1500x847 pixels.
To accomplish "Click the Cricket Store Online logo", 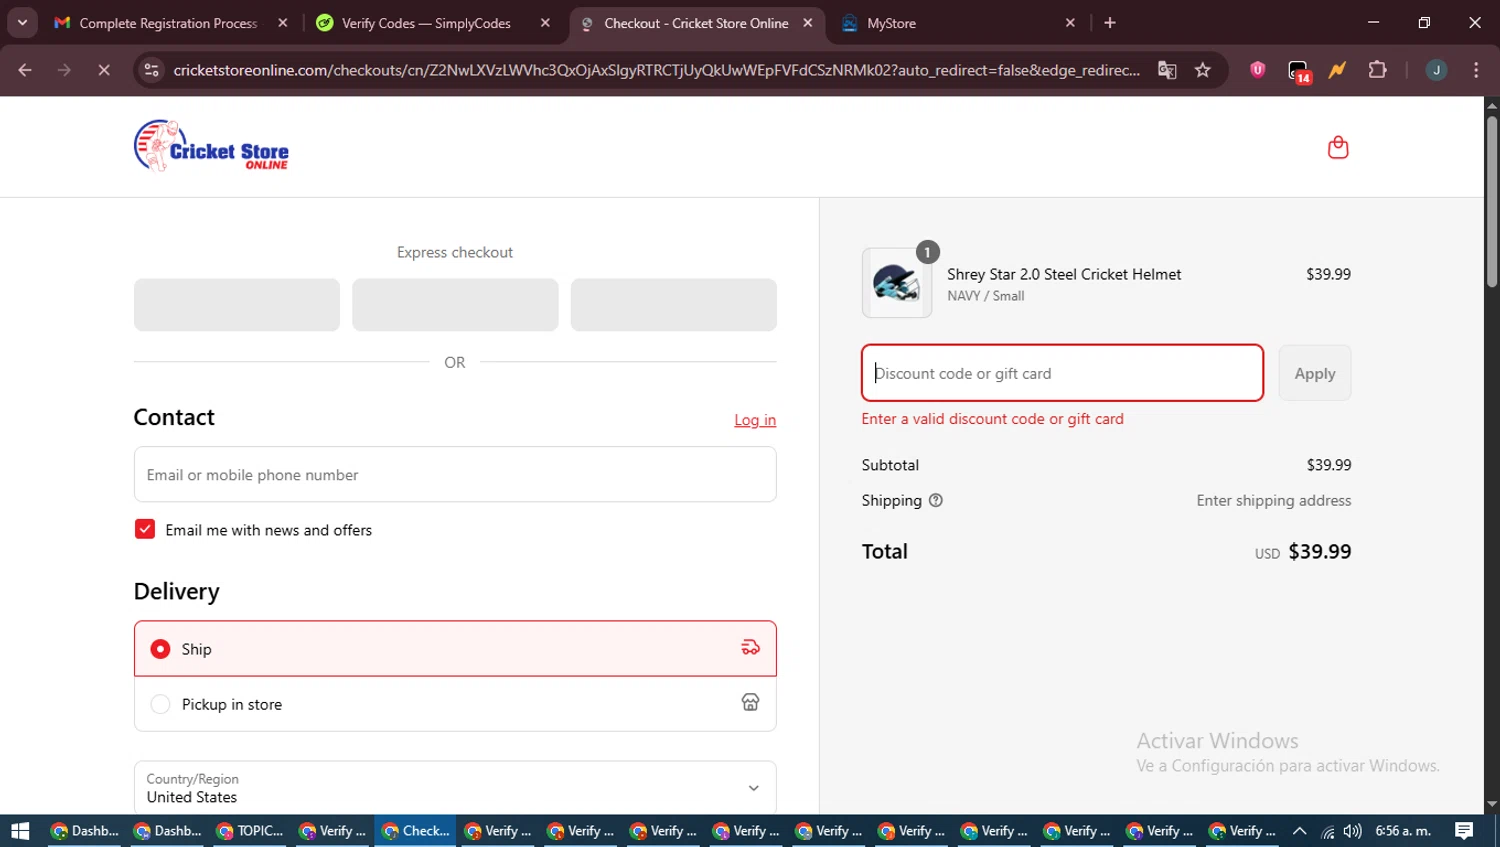I will 211,146.
